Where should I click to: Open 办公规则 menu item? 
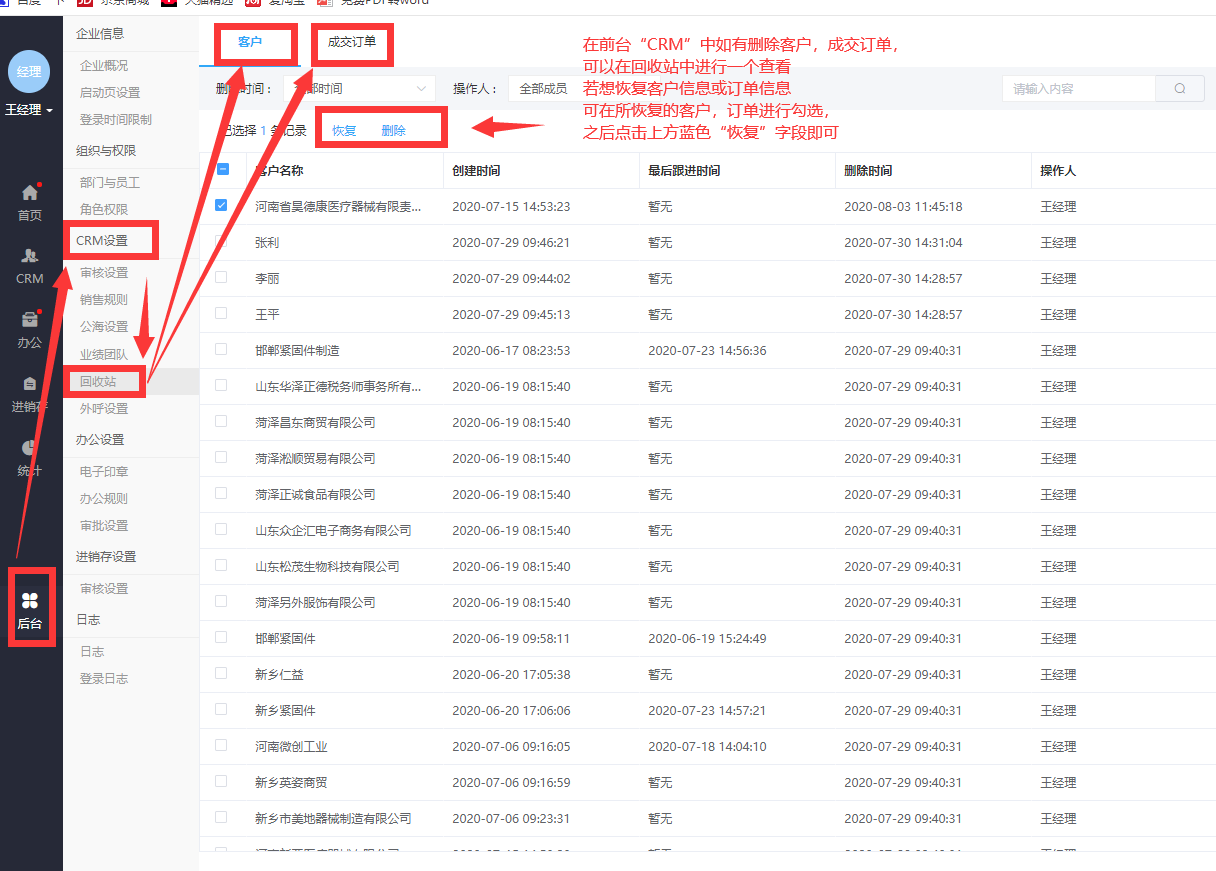click(x=104, y=498)
